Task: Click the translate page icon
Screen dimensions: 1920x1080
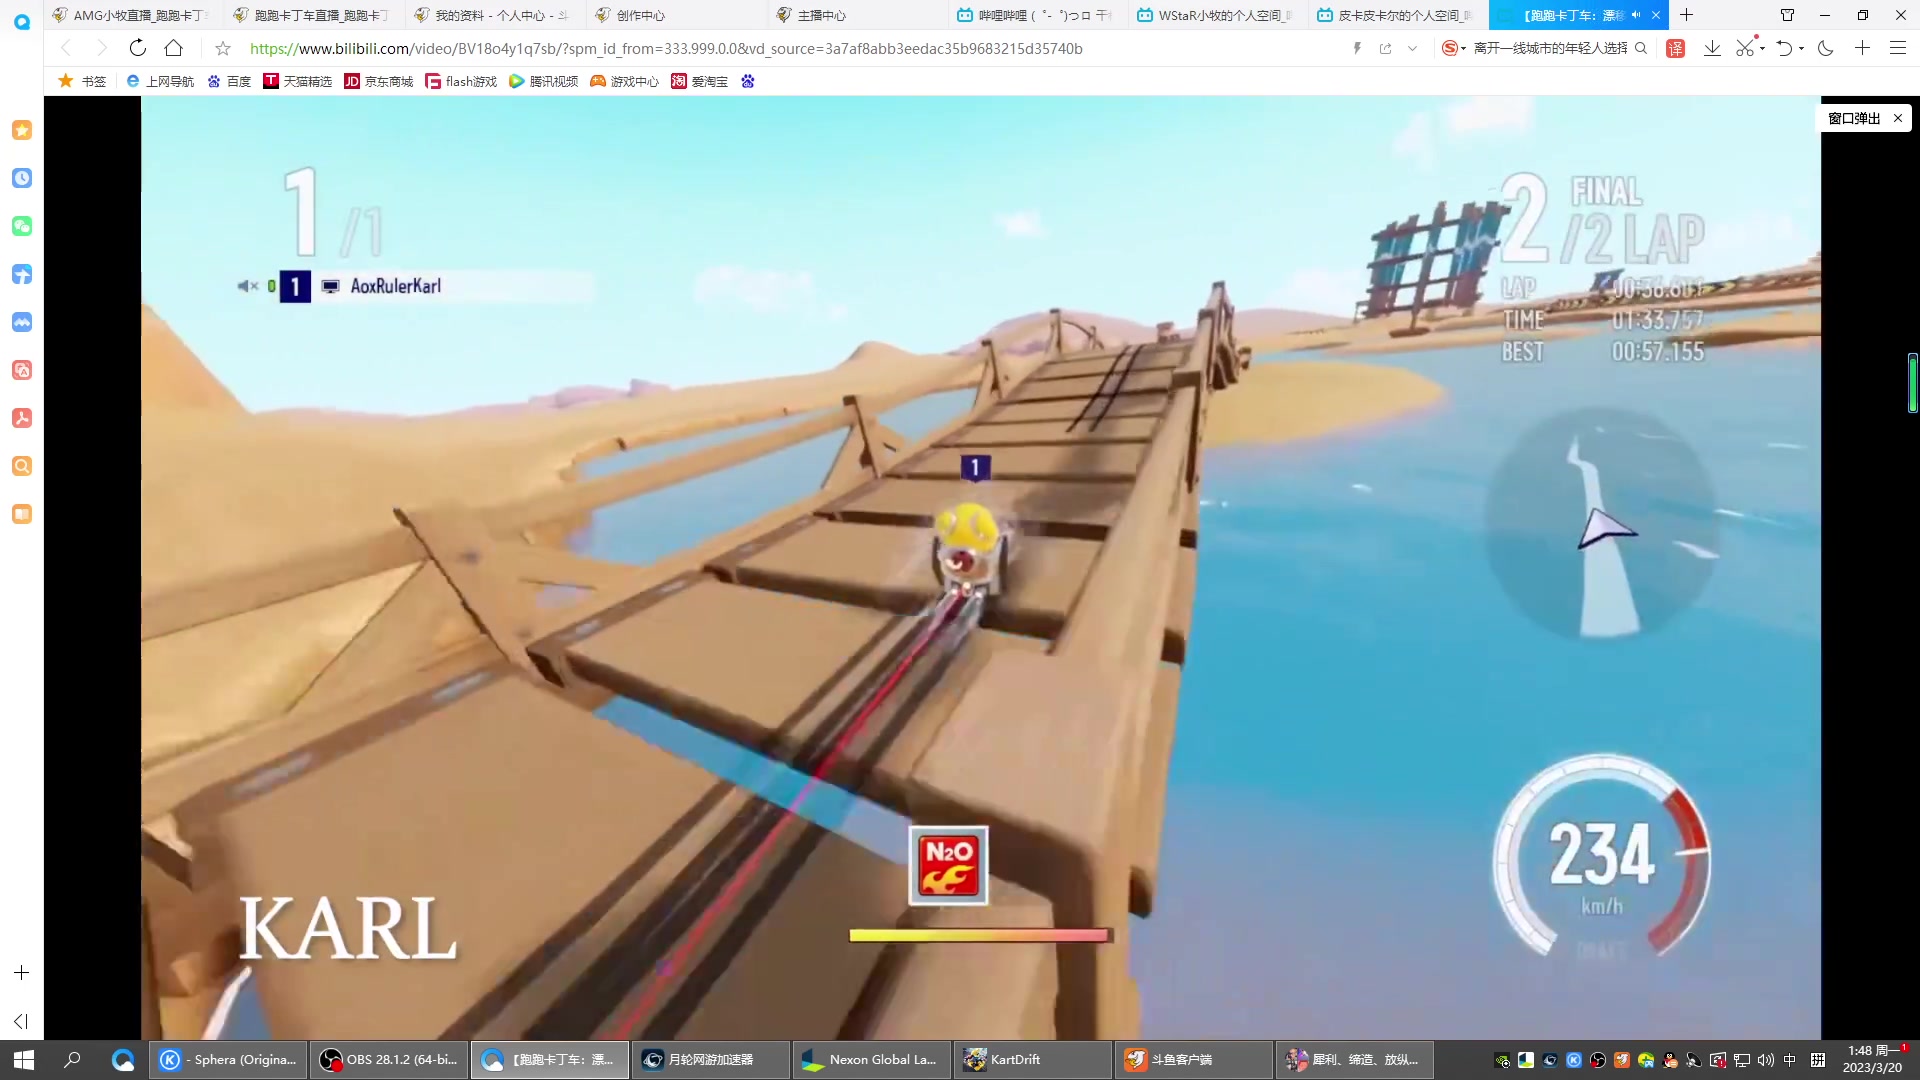Action: [1676, 48]
